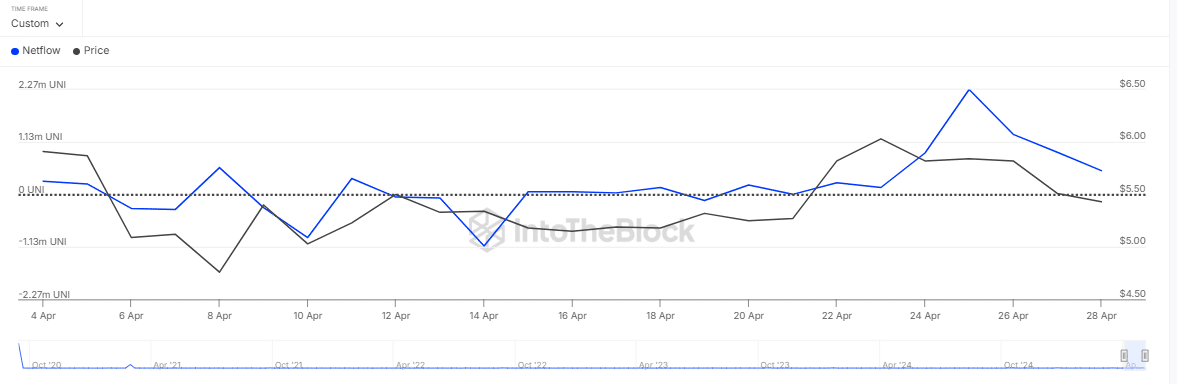Click the 0 UNI baseline axis label

32,190
